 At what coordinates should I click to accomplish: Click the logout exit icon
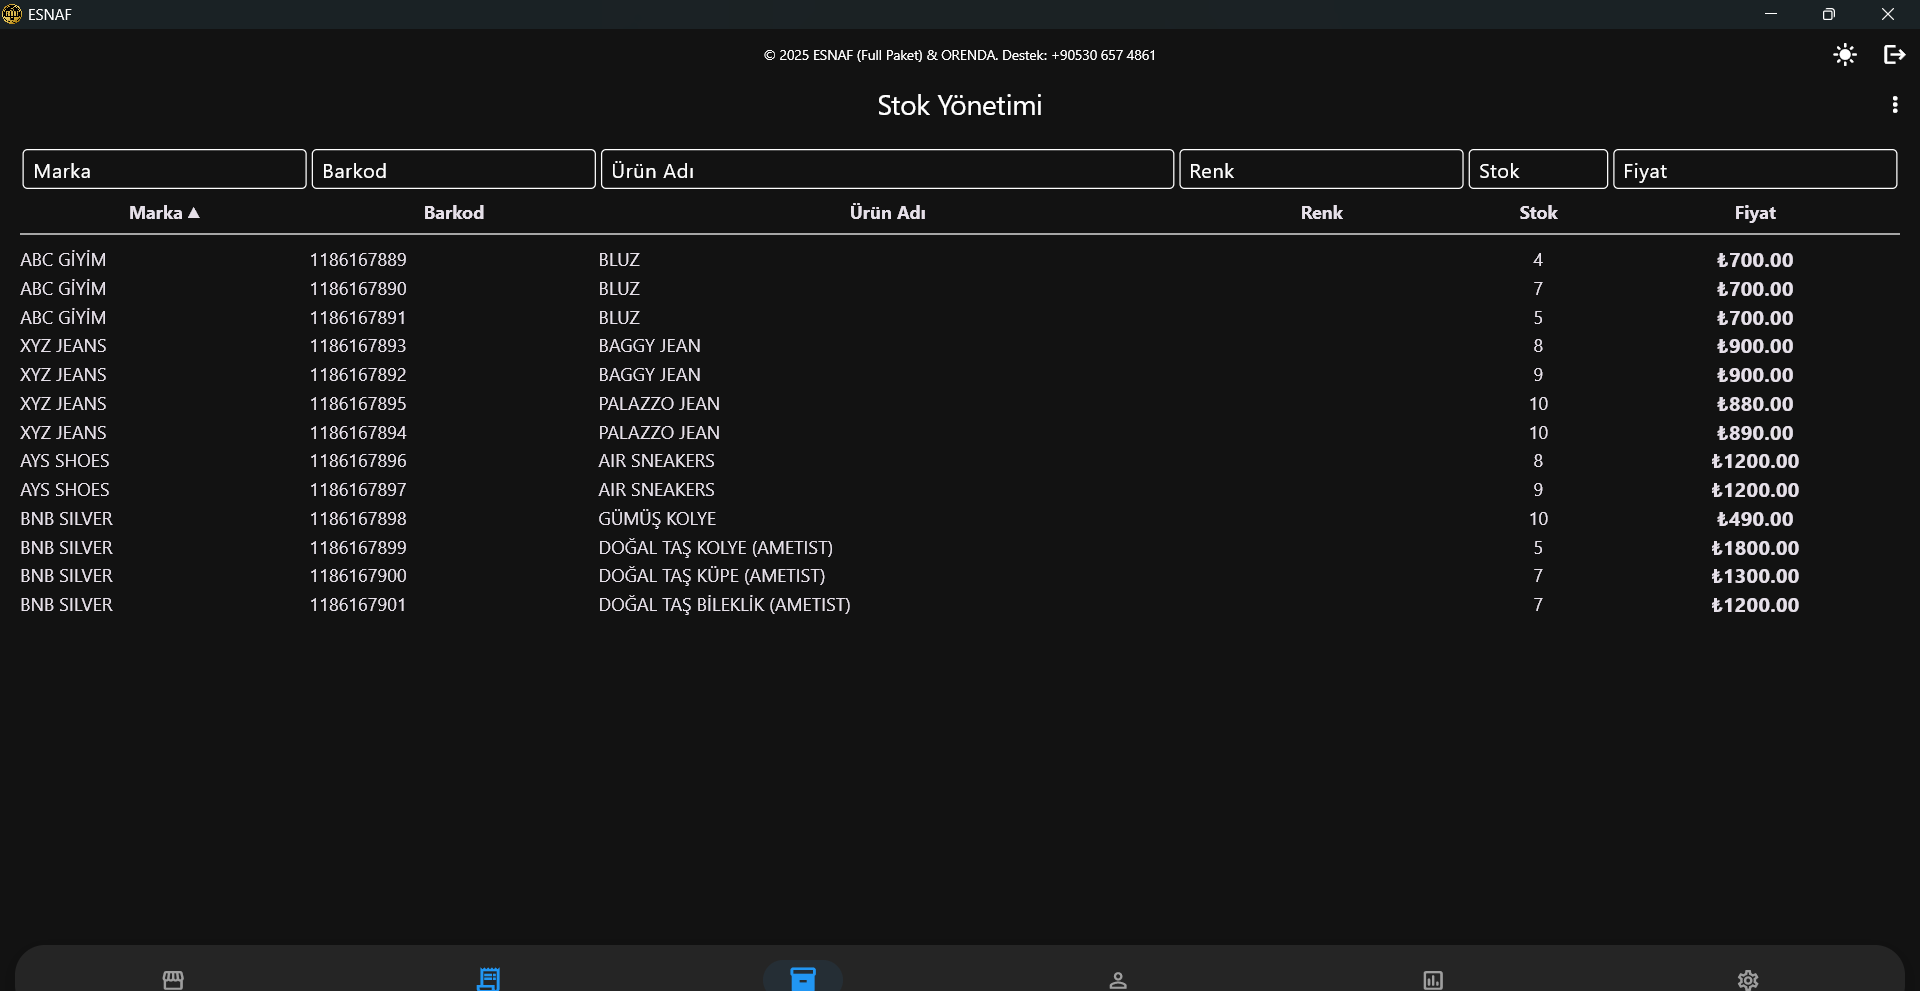pyautogui.click(x=1894, y=55)
